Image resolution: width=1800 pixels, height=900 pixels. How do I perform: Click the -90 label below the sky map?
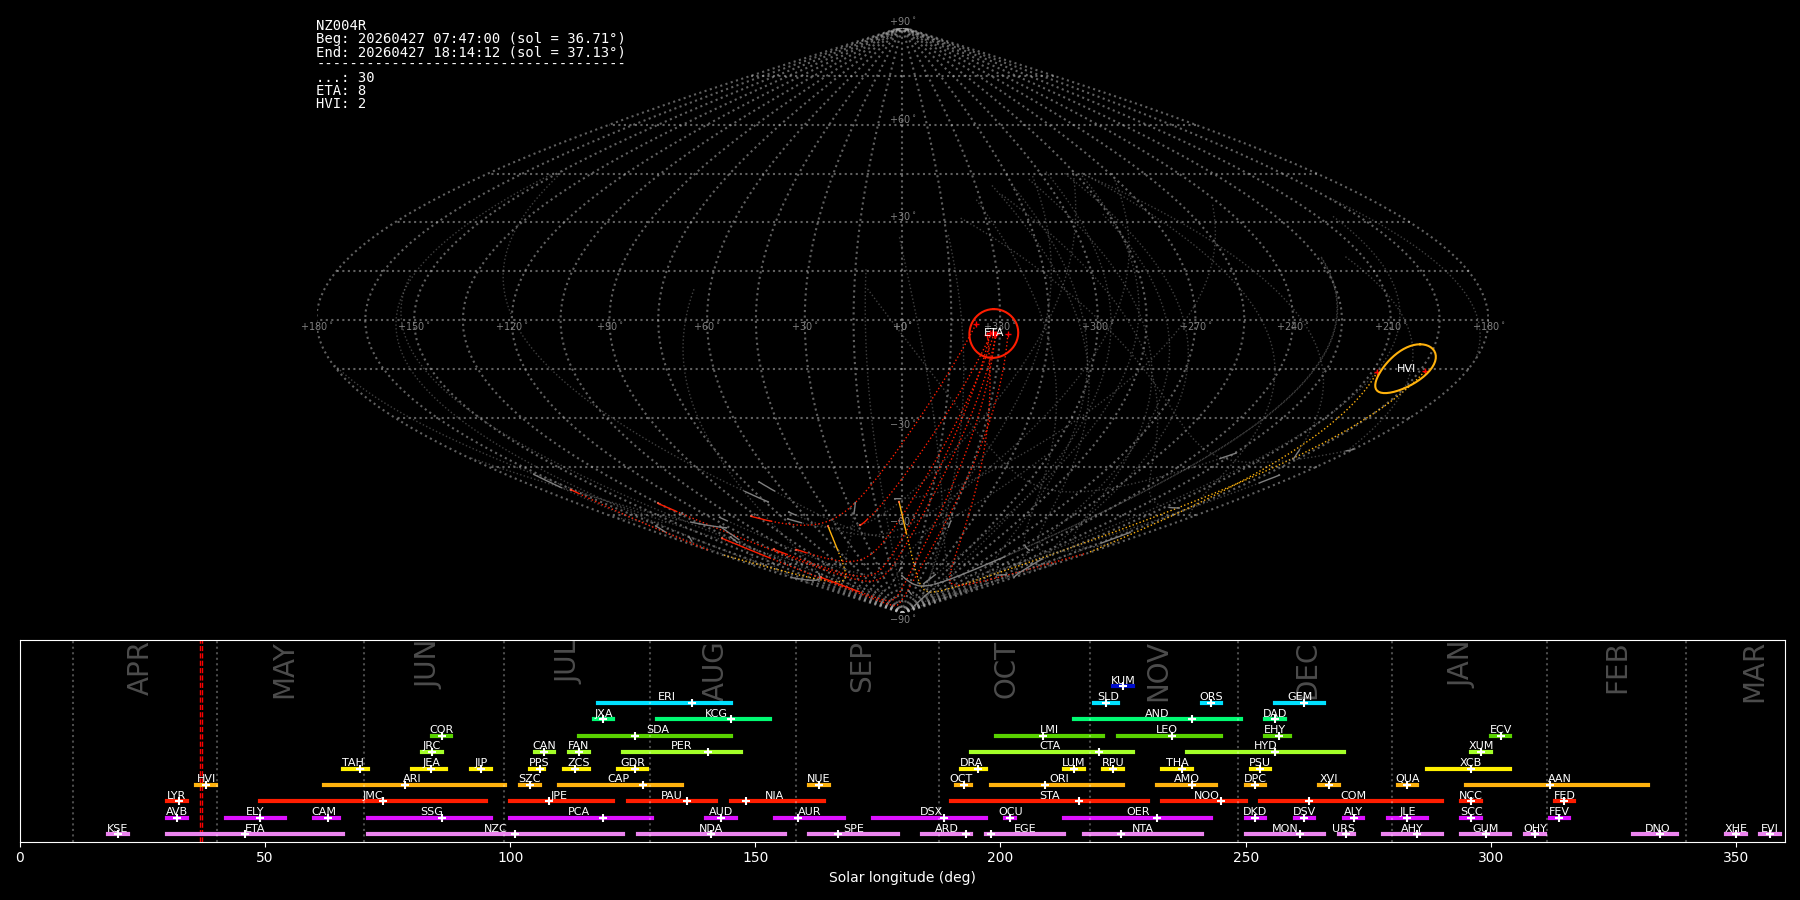901,620
